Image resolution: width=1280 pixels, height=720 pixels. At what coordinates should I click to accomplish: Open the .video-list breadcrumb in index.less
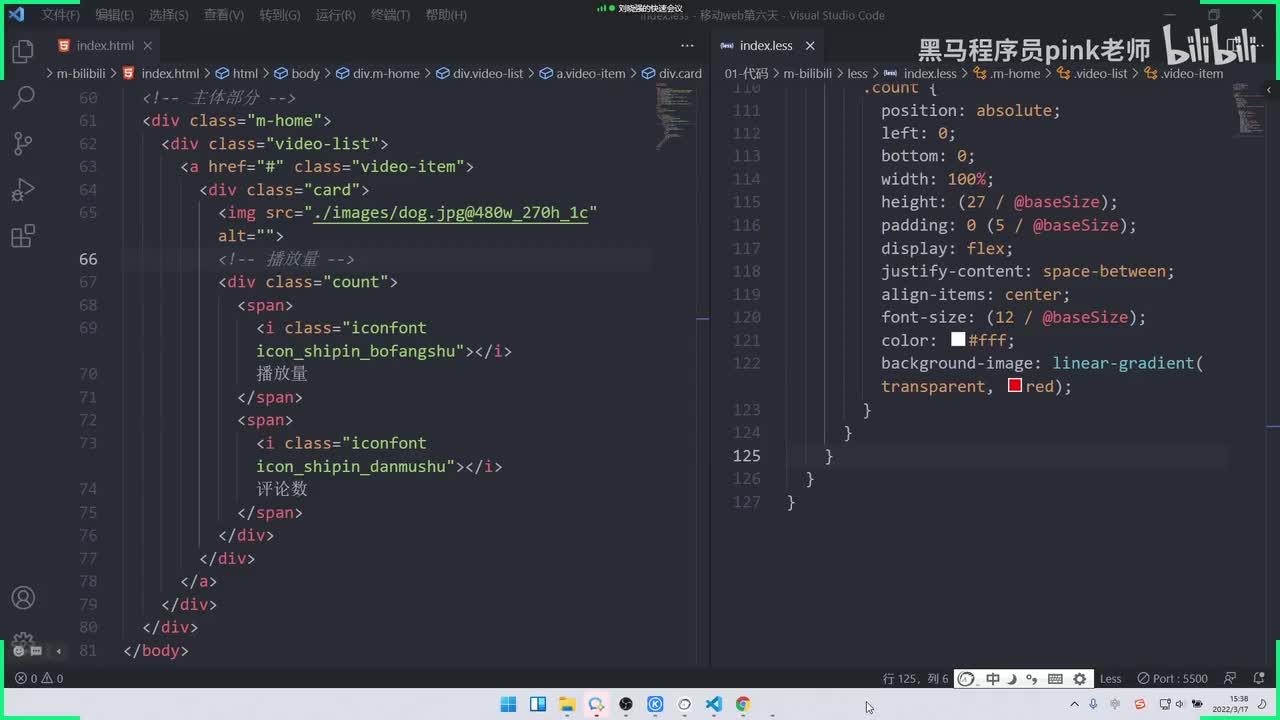tap(1092, 73)
